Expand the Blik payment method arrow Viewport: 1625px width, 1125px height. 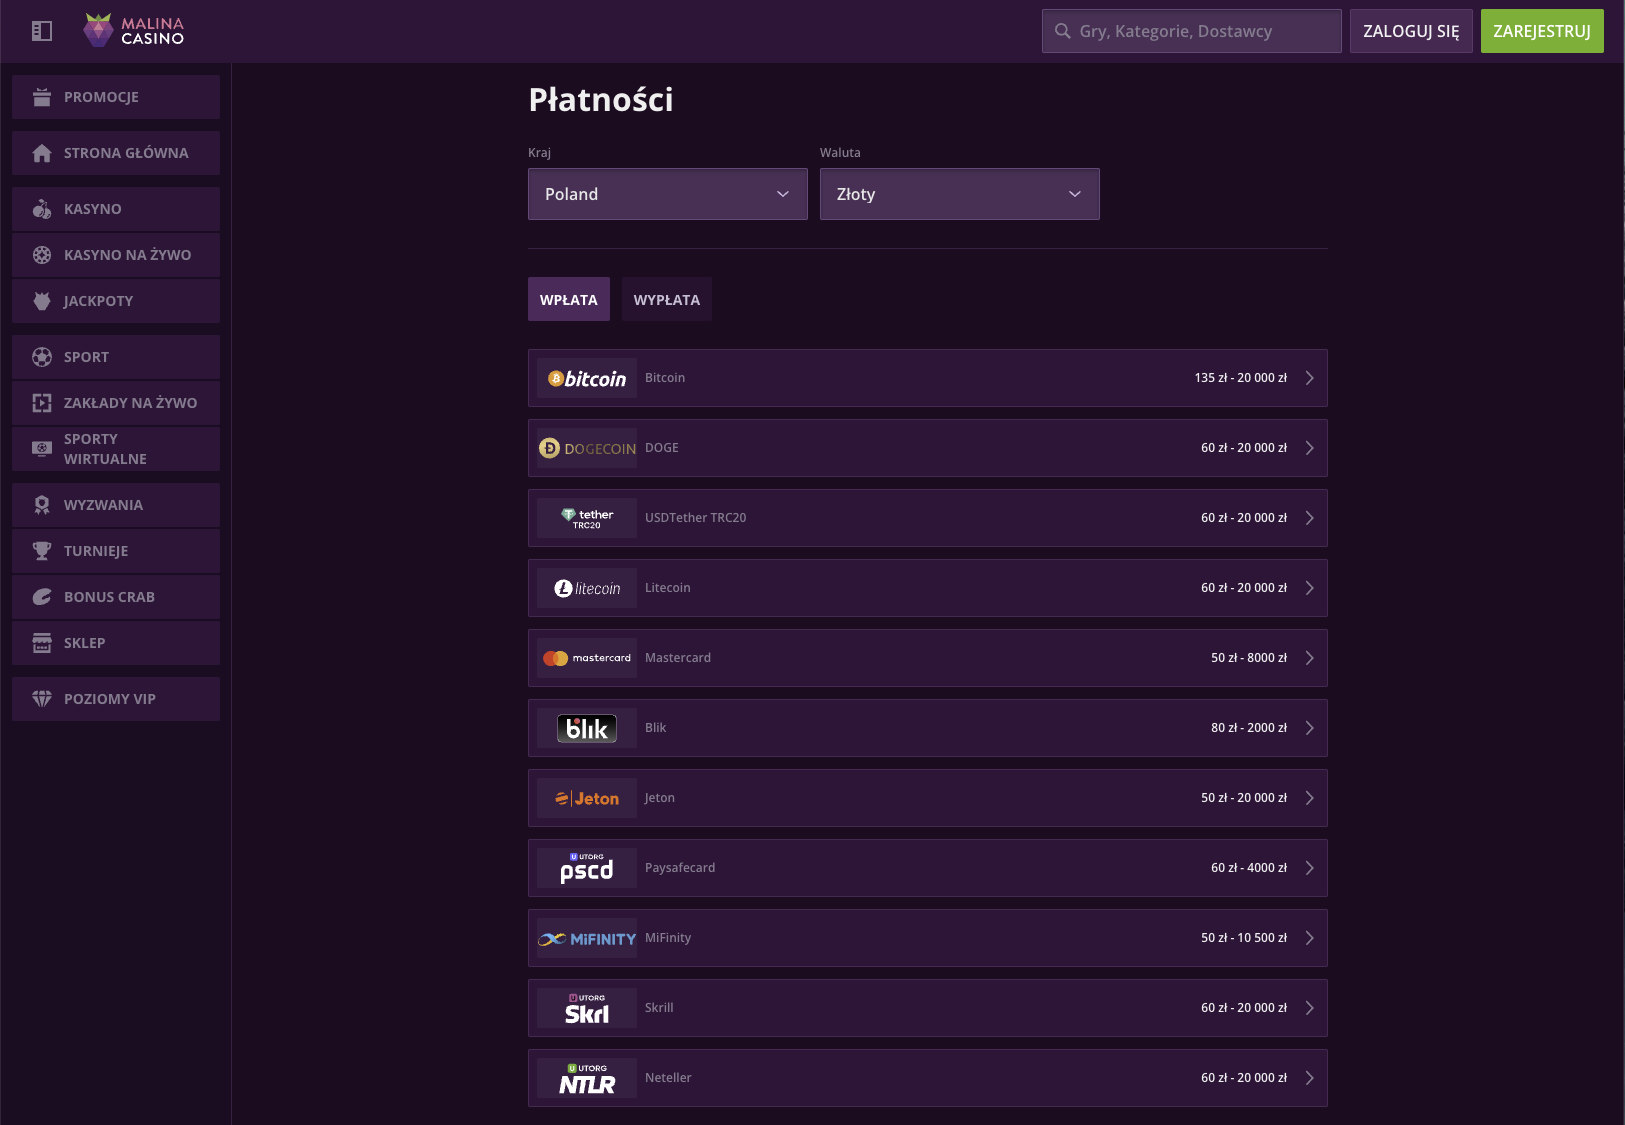tap(1309, 728)
